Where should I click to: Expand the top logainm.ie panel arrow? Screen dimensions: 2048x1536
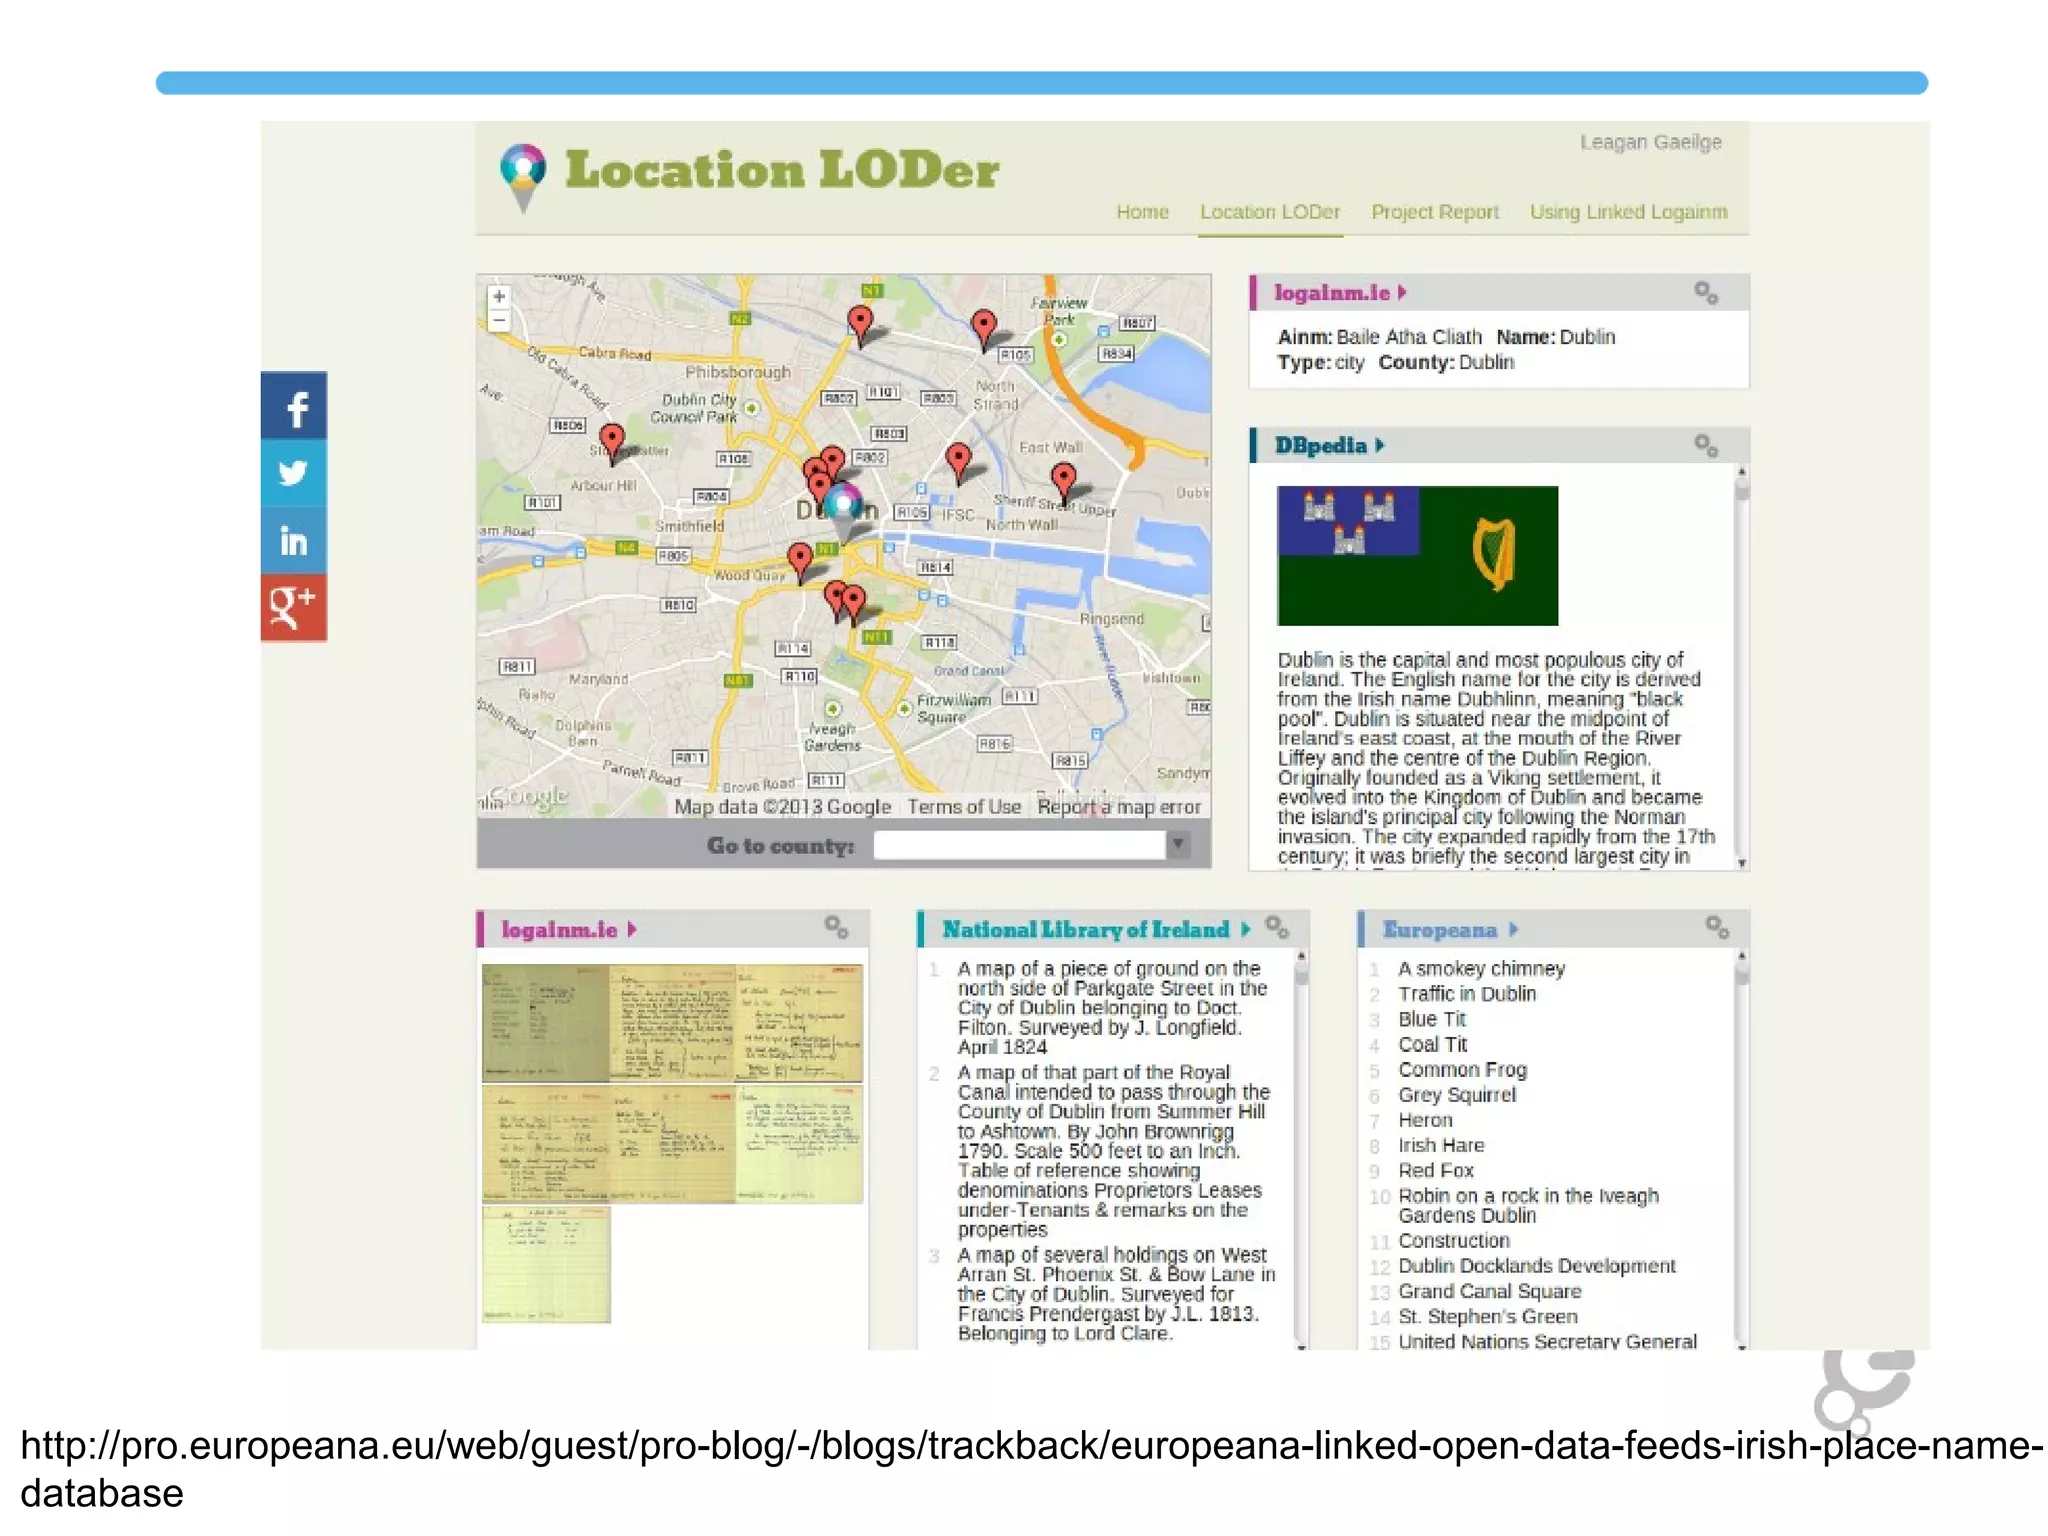tap(1402, 293)
